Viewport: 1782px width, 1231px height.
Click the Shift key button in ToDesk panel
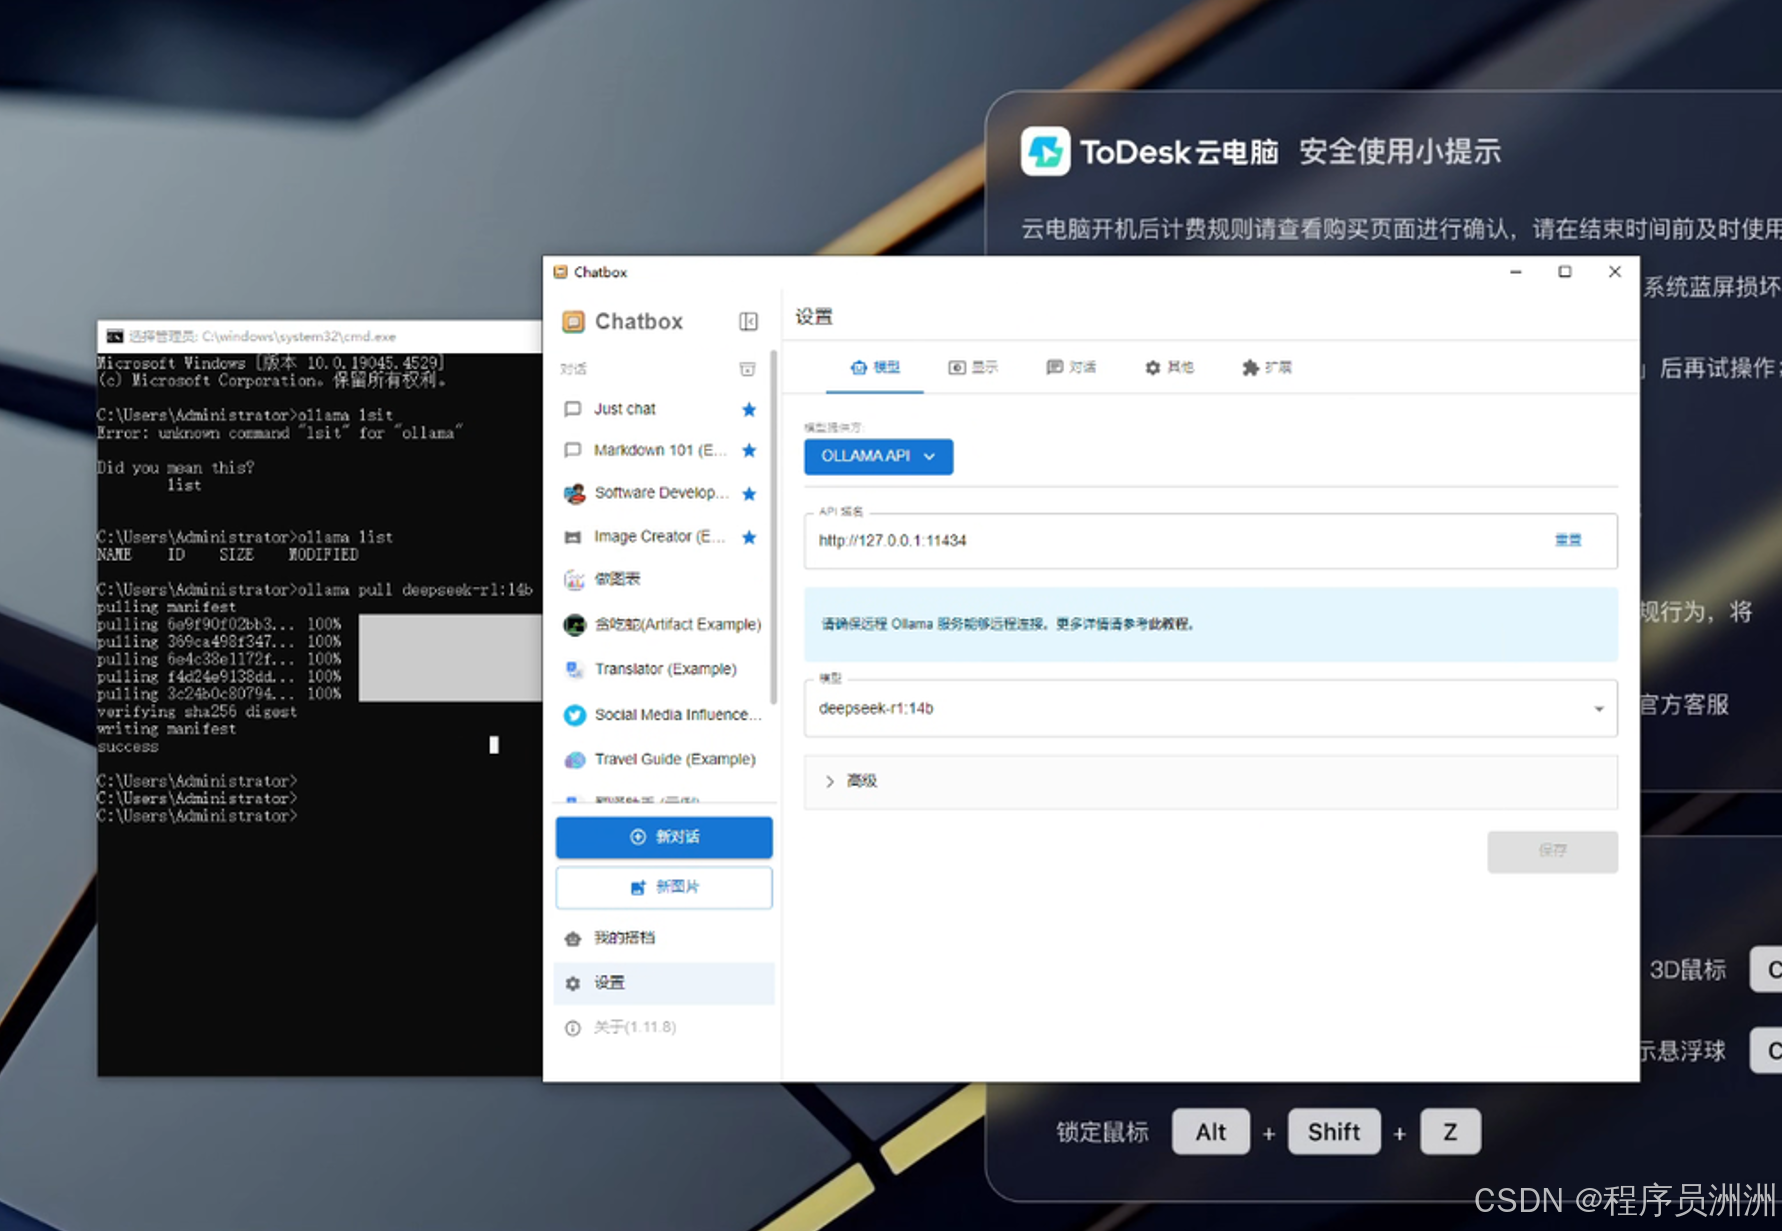point(1334,1132)
